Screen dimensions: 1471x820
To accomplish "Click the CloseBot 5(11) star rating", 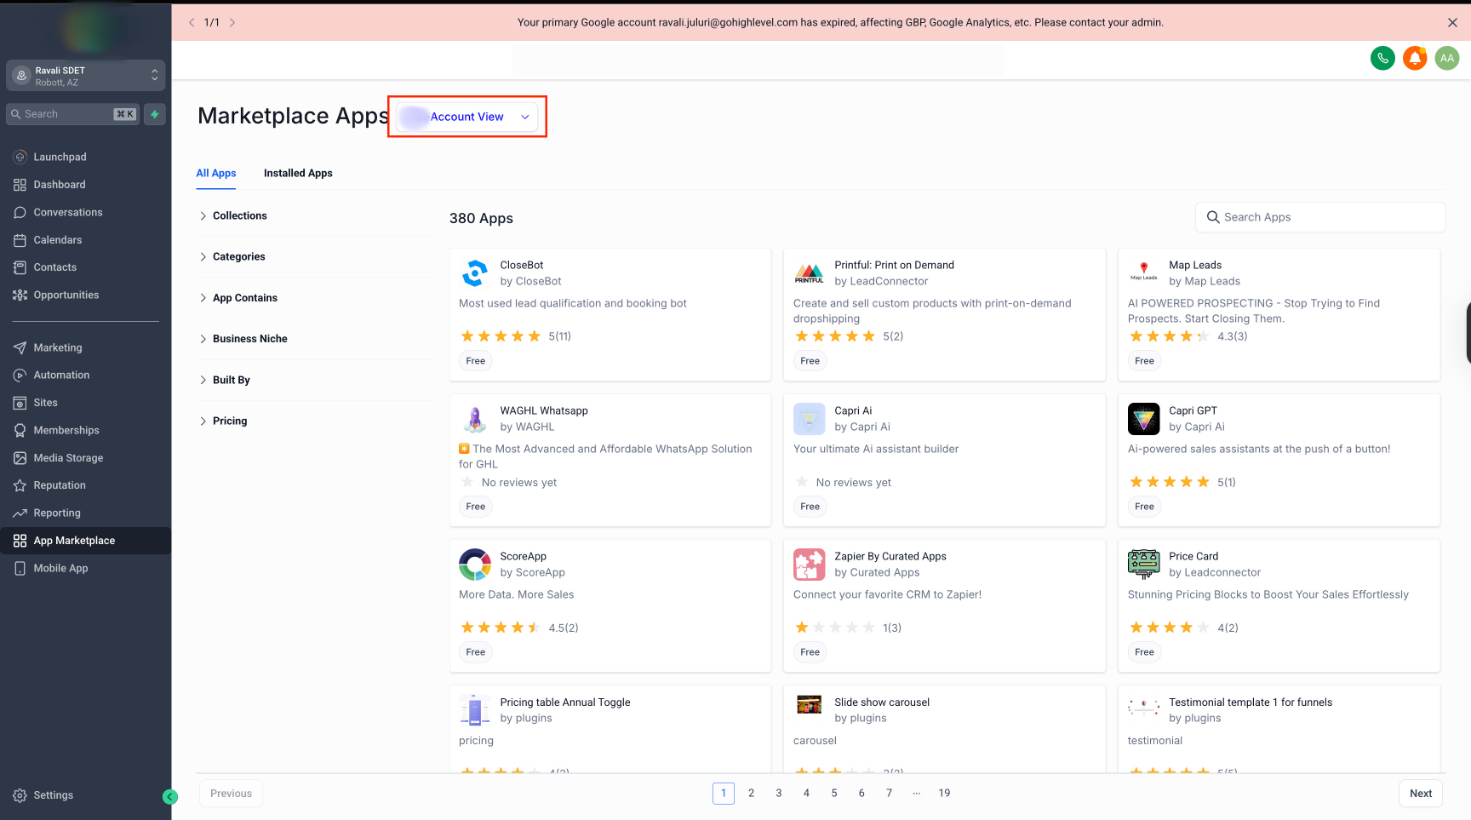I will point(515,336).
